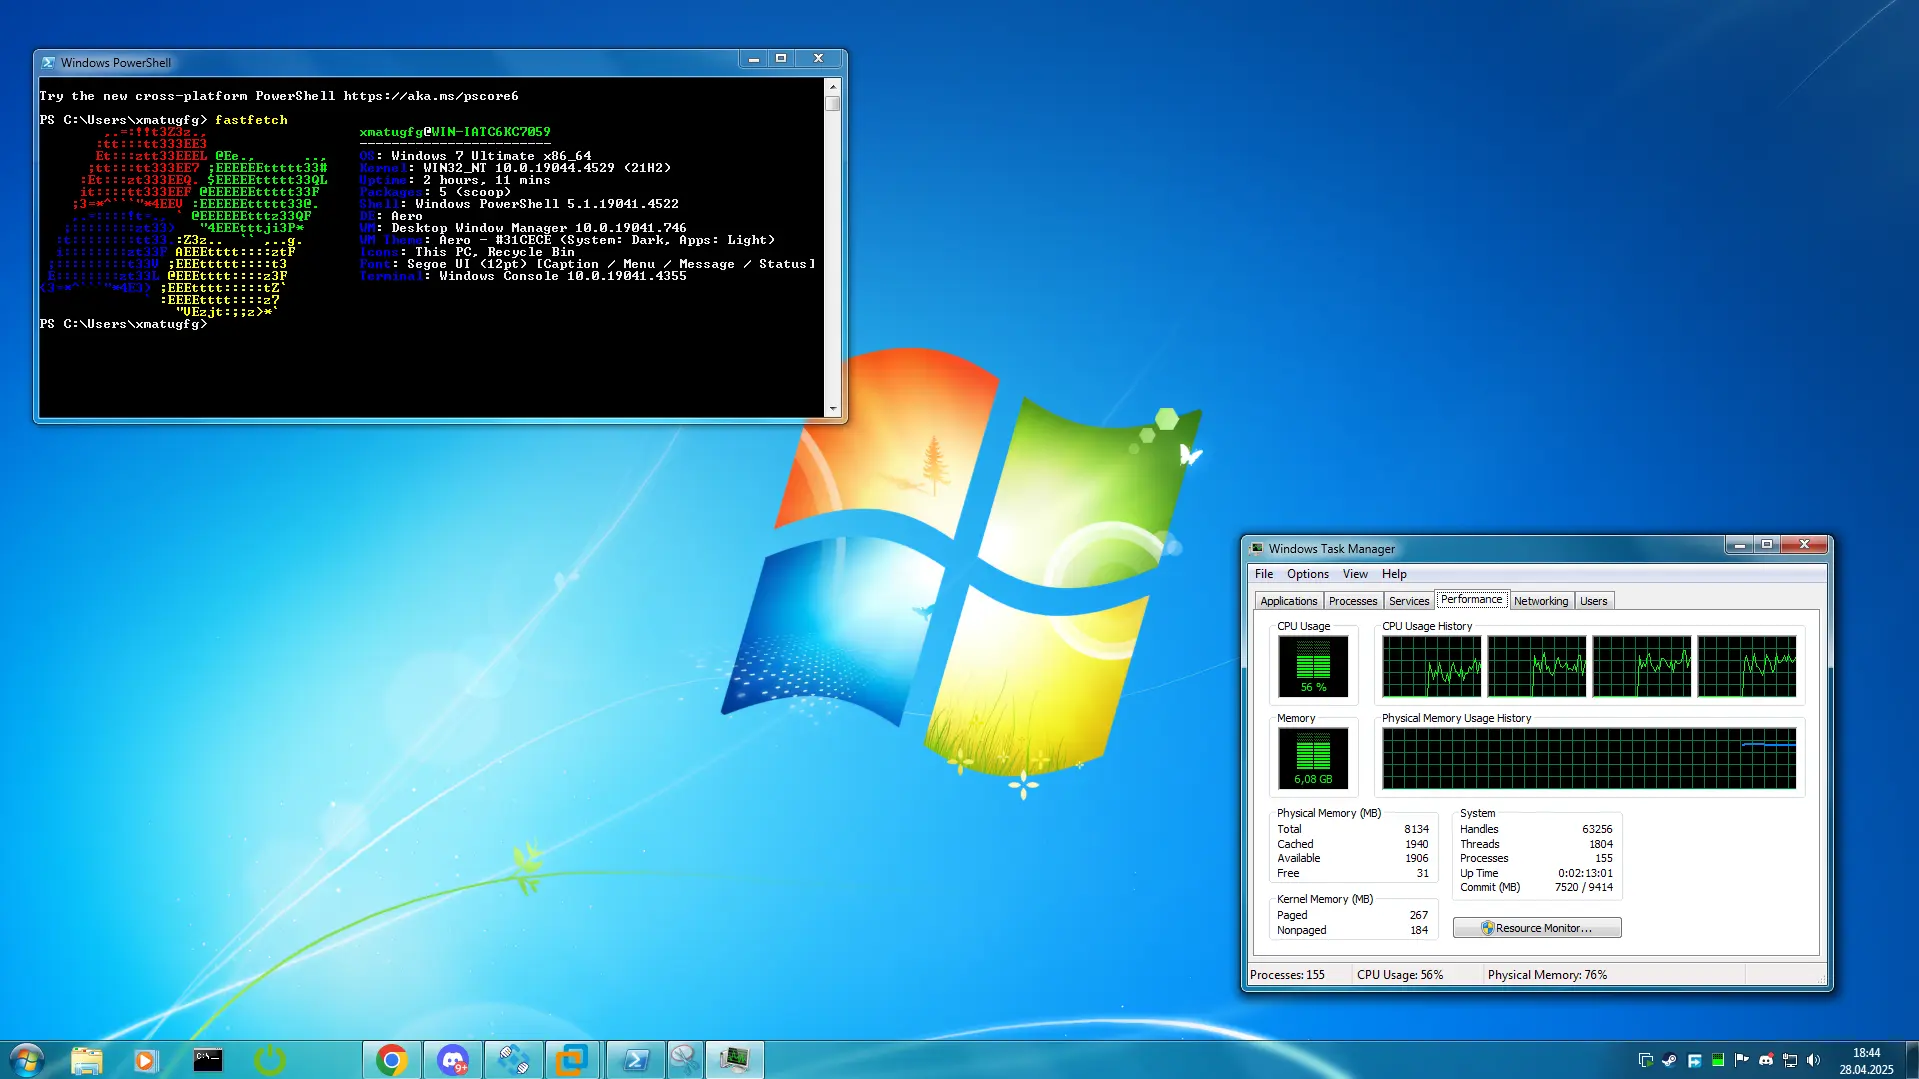
Task: Click the Show desktop strip
Action: [1911, 1060]
